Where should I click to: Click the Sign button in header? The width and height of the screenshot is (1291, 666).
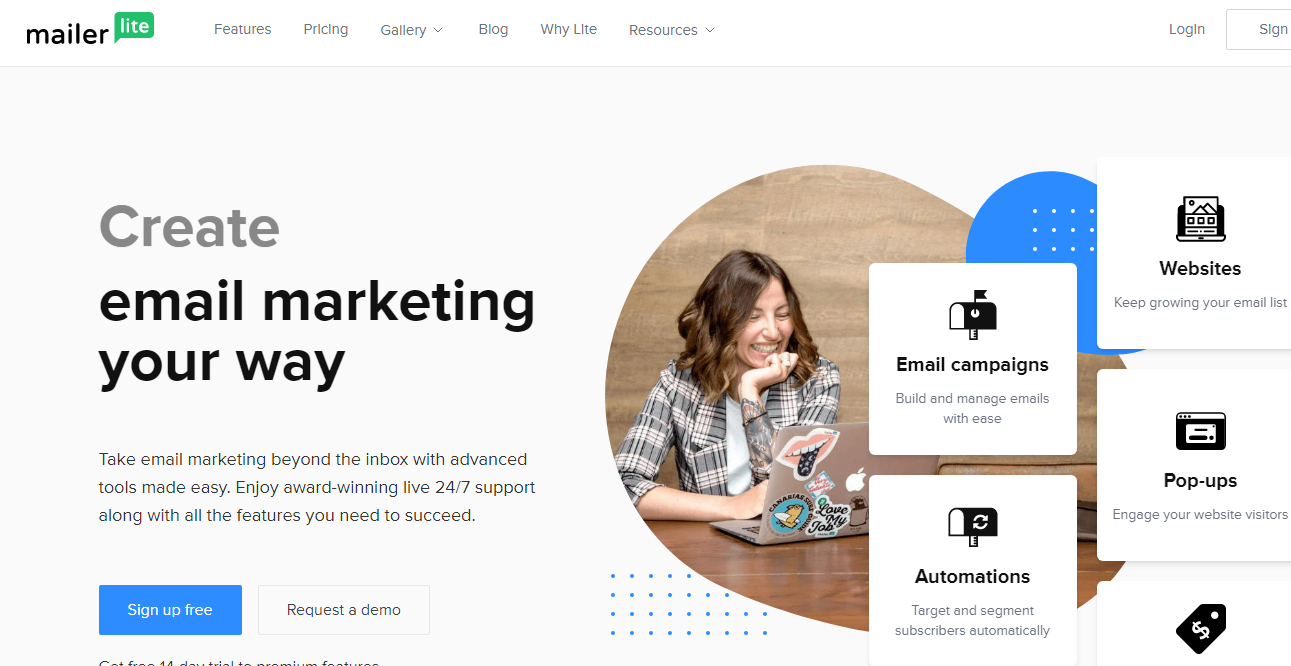point(1259,29)
